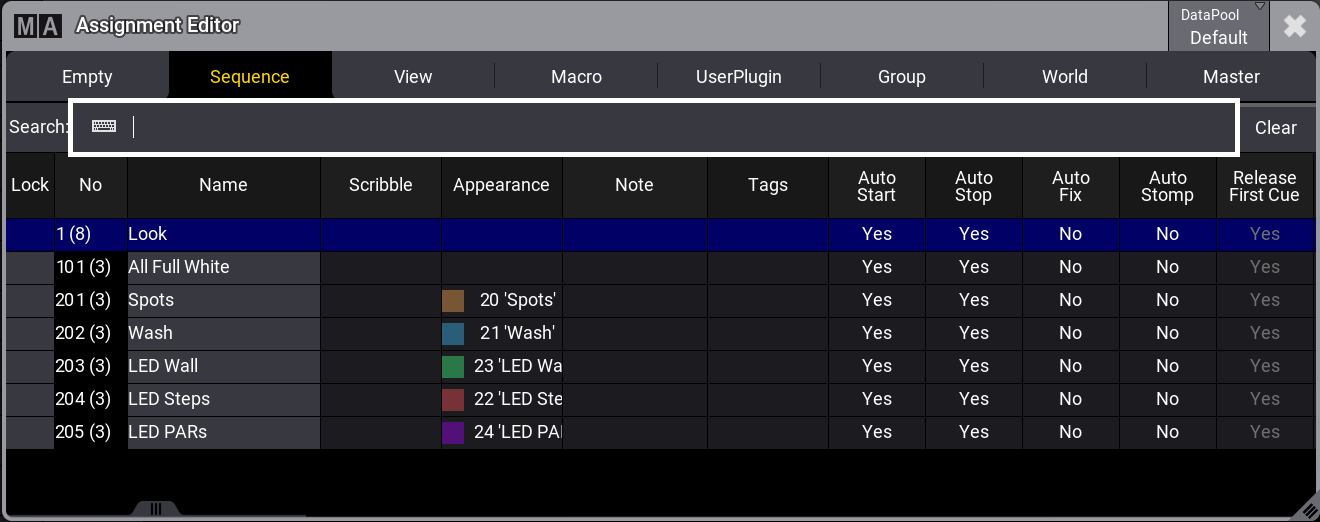Click the Name column header

pos(223,185)
